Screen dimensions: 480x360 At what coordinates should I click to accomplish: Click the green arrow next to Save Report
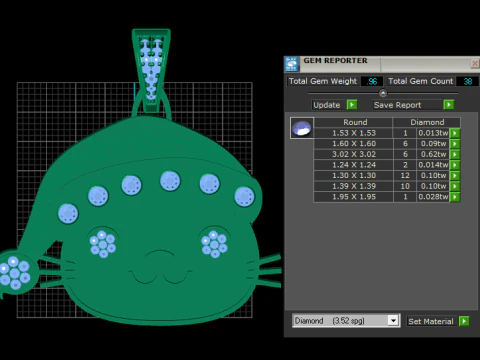pos(449,105)
